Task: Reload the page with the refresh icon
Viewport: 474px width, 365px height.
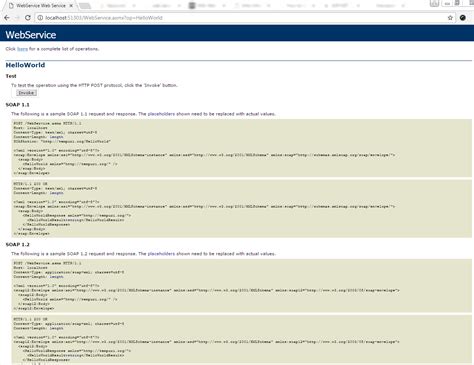Action: 28,18
